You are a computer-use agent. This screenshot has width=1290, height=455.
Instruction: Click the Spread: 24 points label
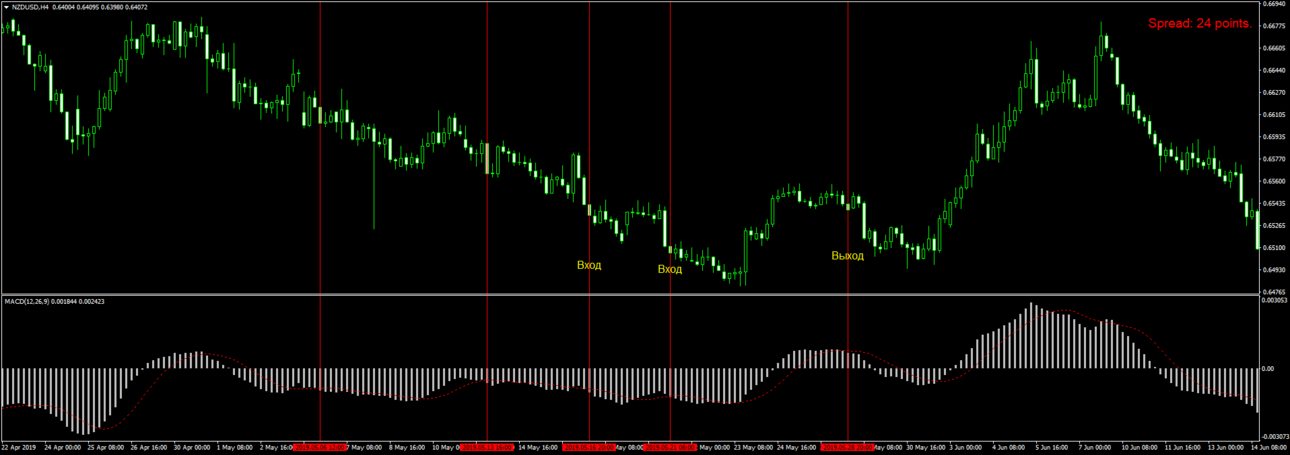pyautogui.click(x=1199, y=23)
